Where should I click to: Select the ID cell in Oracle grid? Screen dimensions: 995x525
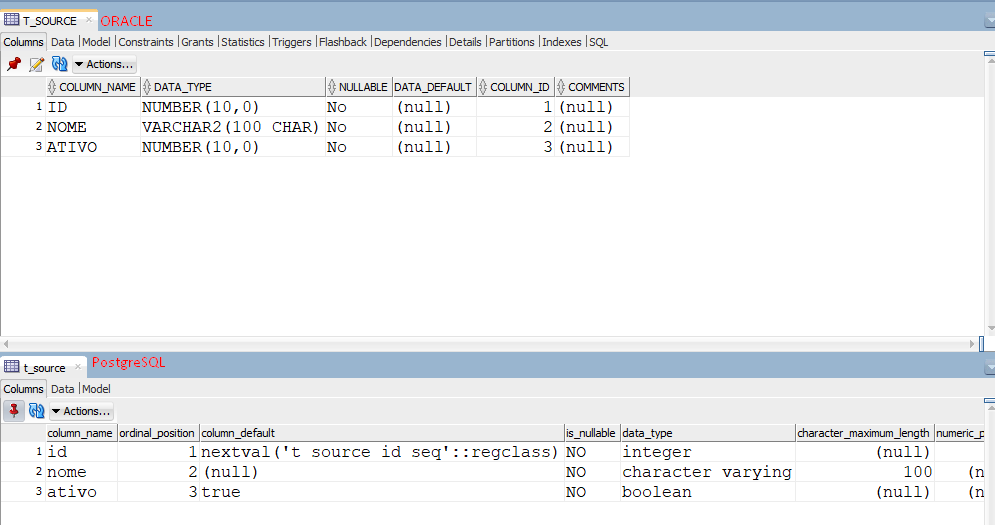coord(93,107)
